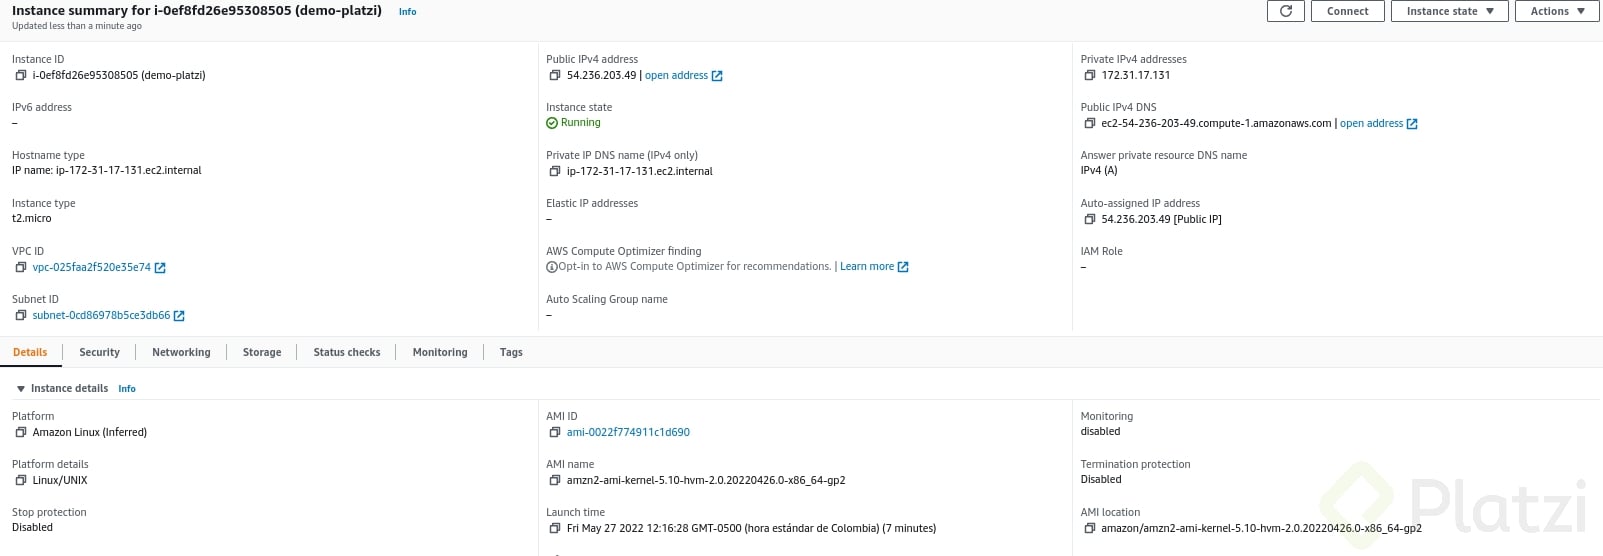Copy the Subnet ID
The height and width of the screenshot is (556, 1603).
click(x=20, y=315)
